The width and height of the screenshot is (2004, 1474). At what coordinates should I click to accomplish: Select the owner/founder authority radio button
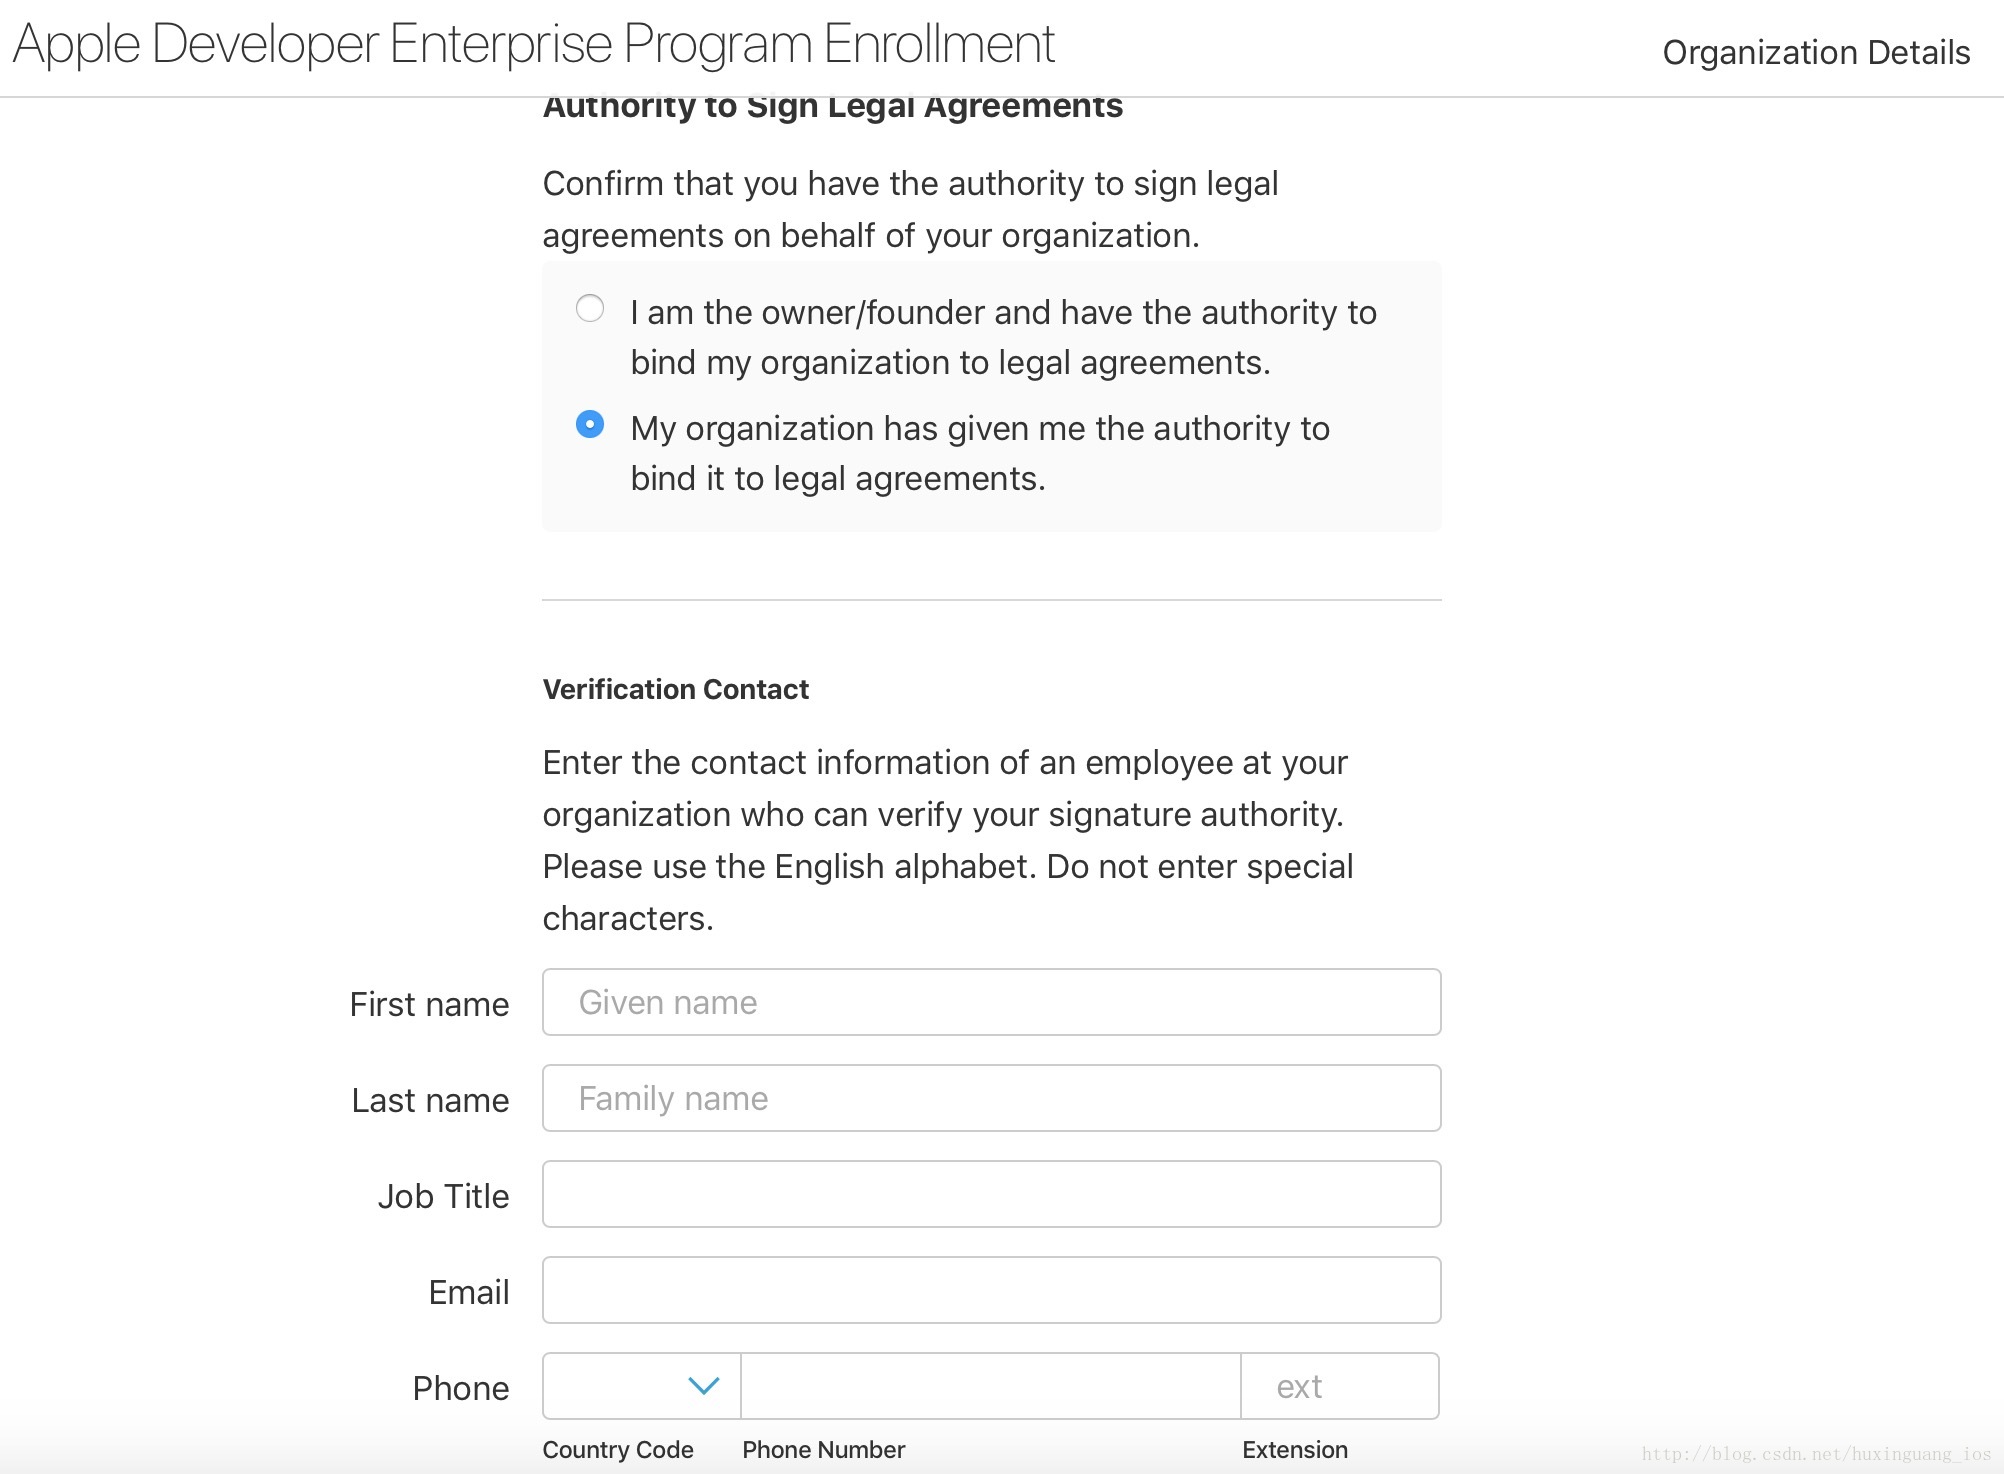click(590, 308)
